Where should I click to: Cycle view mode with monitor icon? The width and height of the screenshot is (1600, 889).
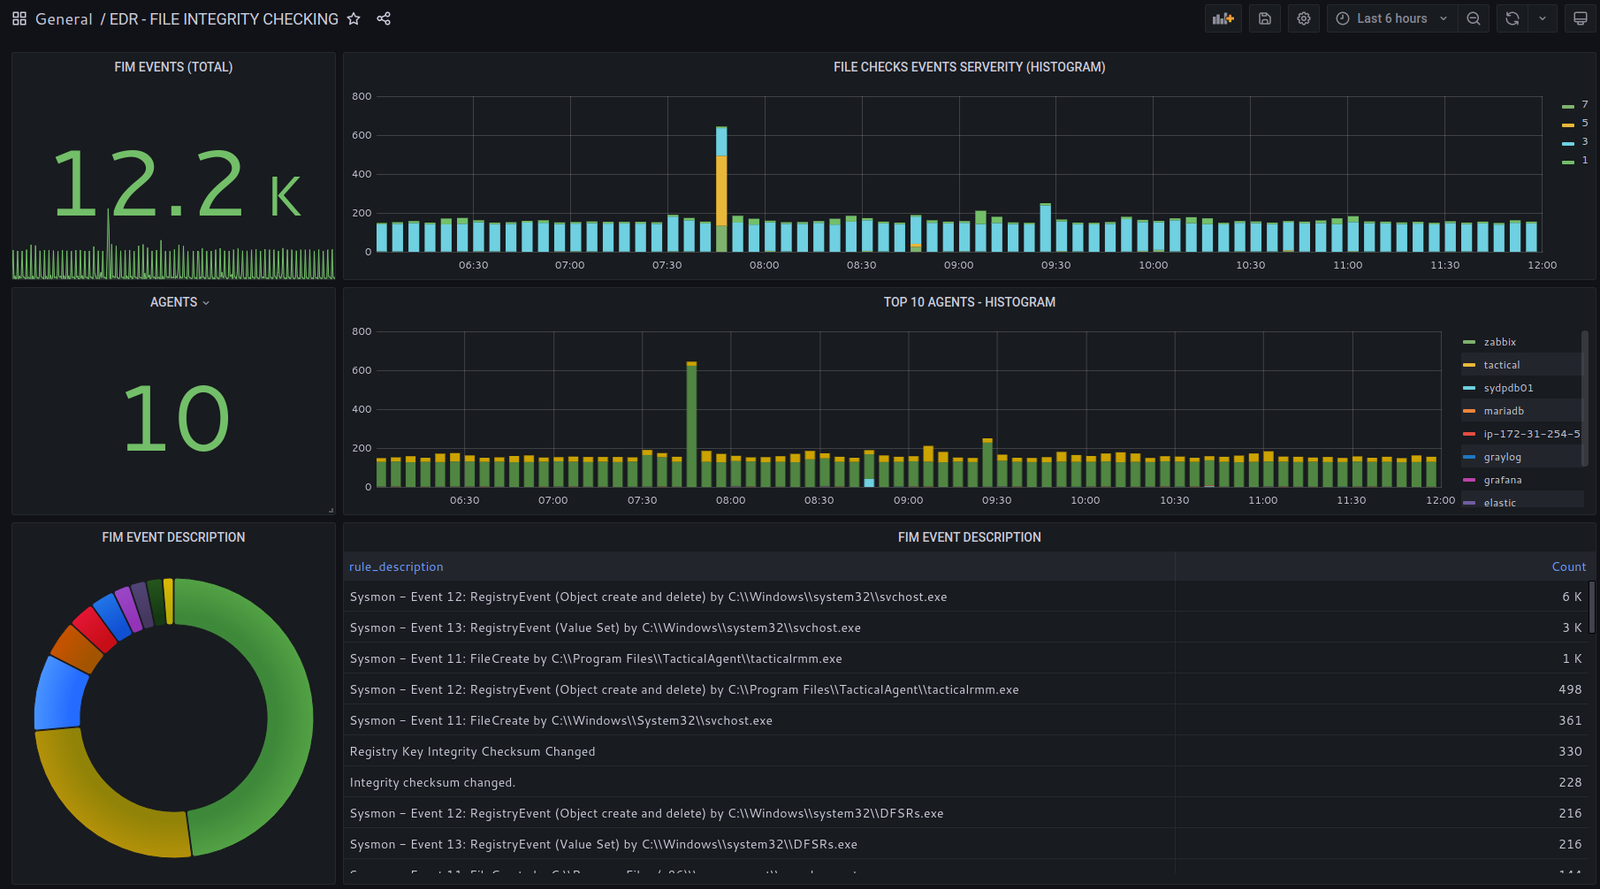[1580, 19]
